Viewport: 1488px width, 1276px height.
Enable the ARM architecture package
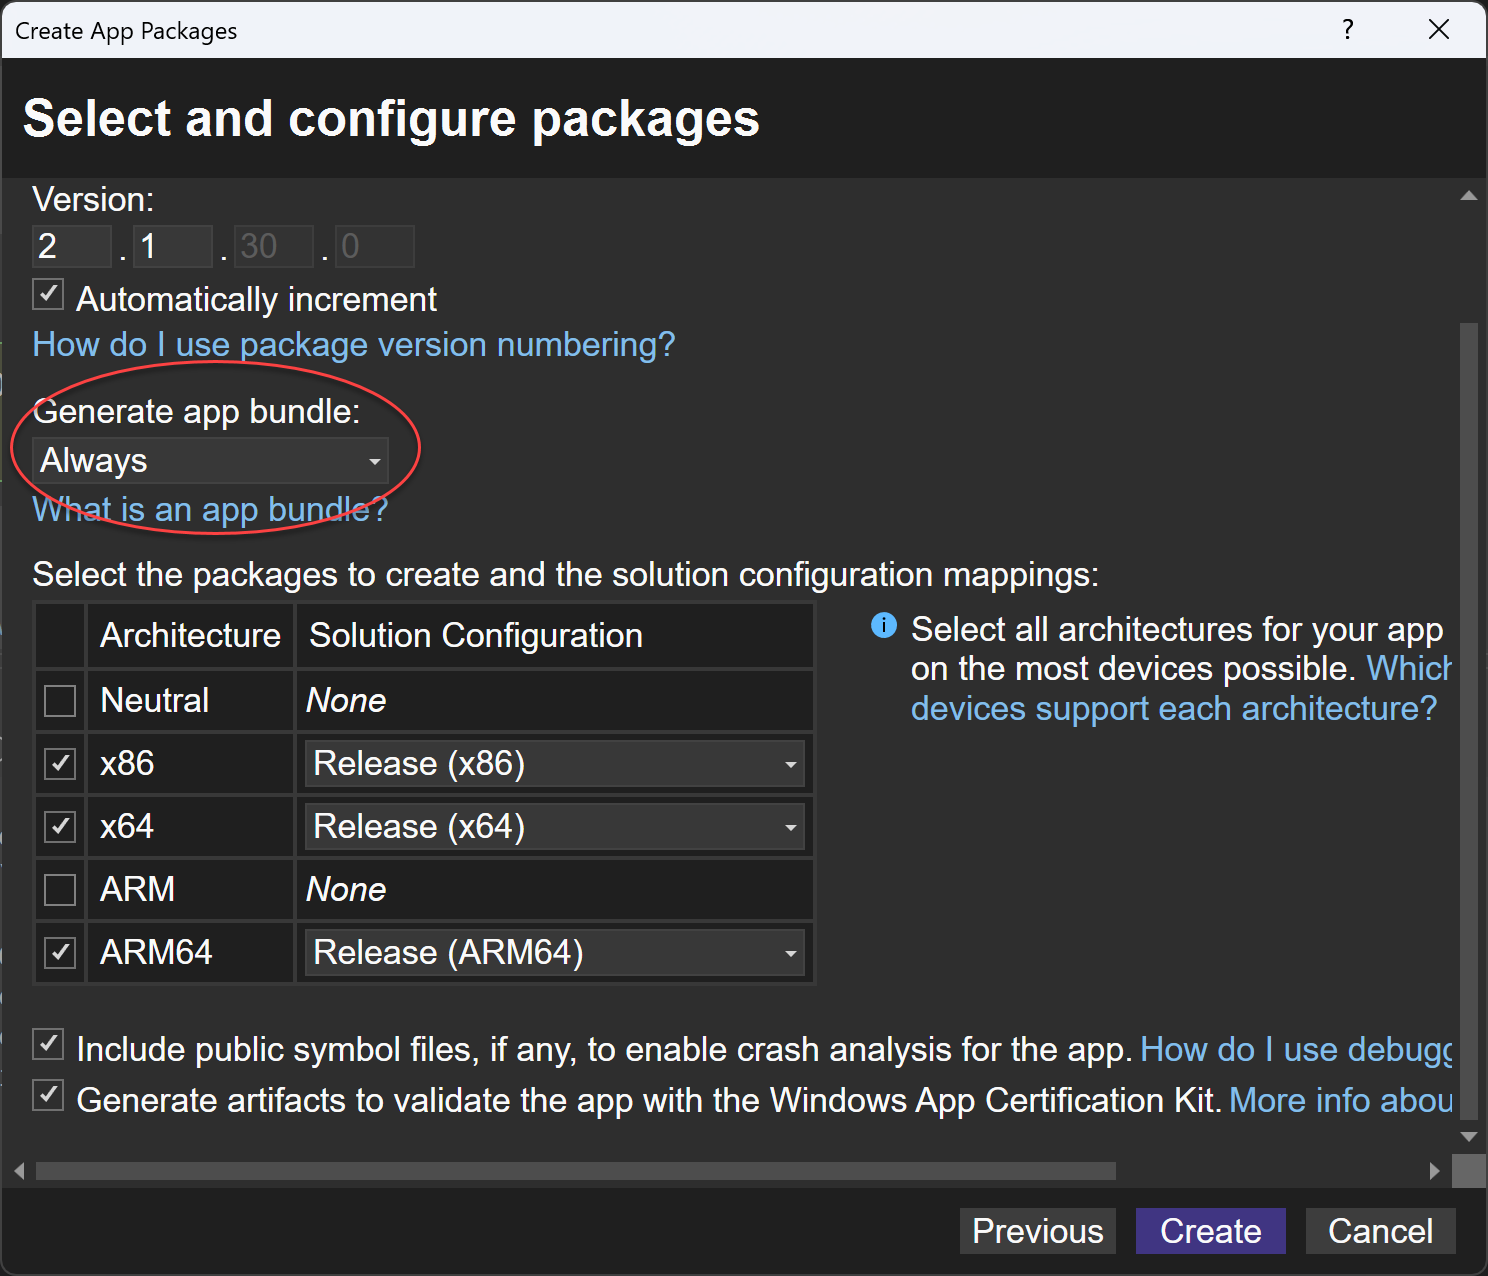coord(59,889)
